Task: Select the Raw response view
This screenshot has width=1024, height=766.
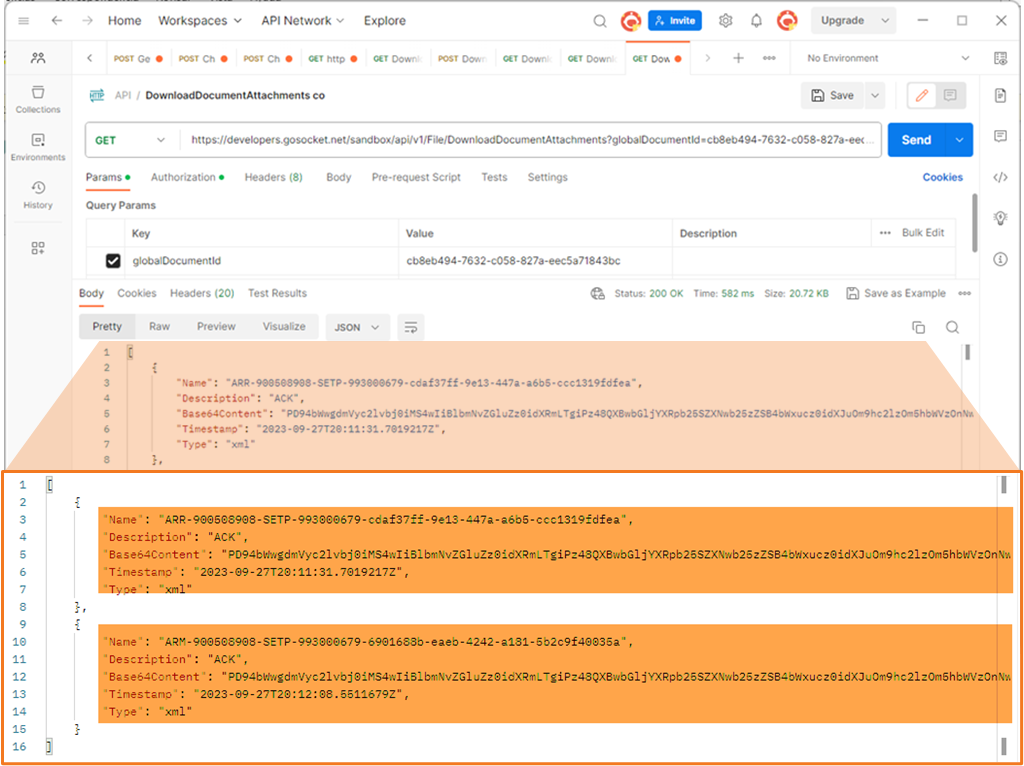Action: pyautogui.click(x=159, y=327)
